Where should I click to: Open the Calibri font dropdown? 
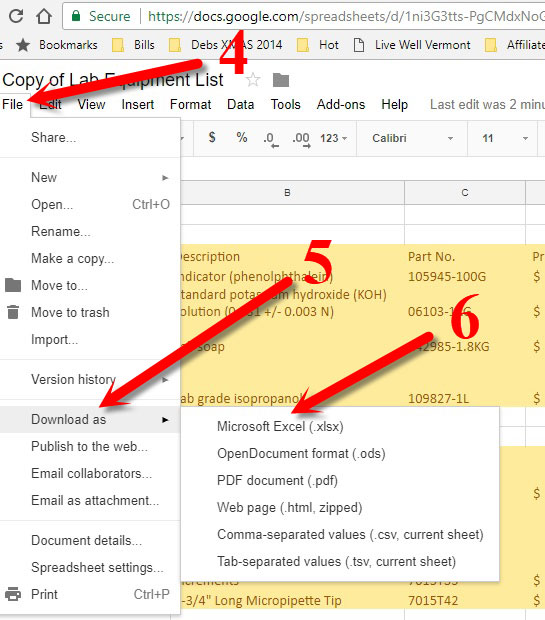pyautogui.click(x=412, y=138)
